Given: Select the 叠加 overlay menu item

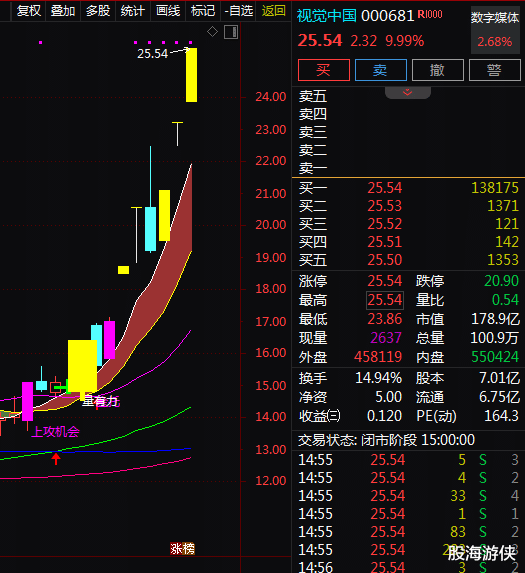Looking at the screenshot, I should (63, 11).
